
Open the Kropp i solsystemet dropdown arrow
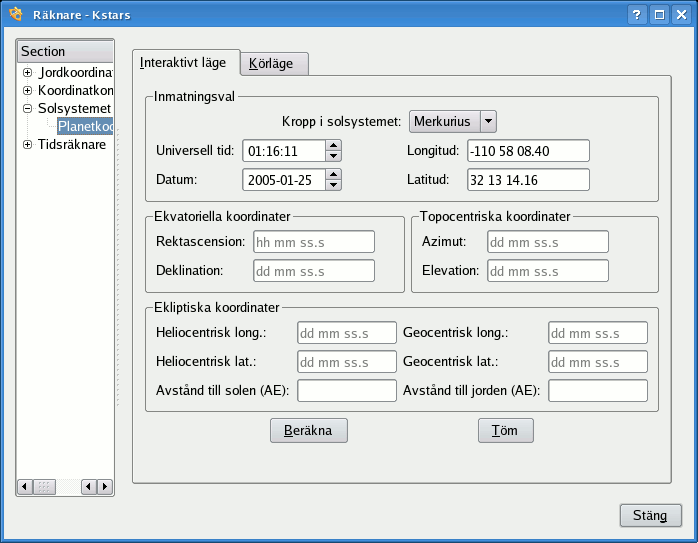tap(488, 121)
